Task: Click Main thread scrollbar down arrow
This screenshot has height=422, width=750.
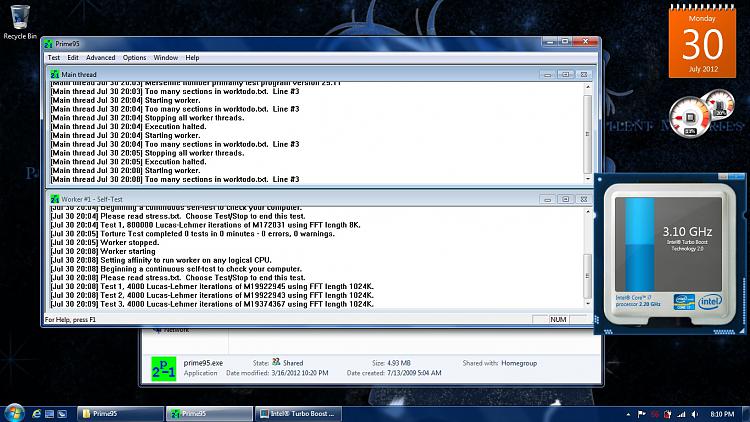Action: (588, 179)
